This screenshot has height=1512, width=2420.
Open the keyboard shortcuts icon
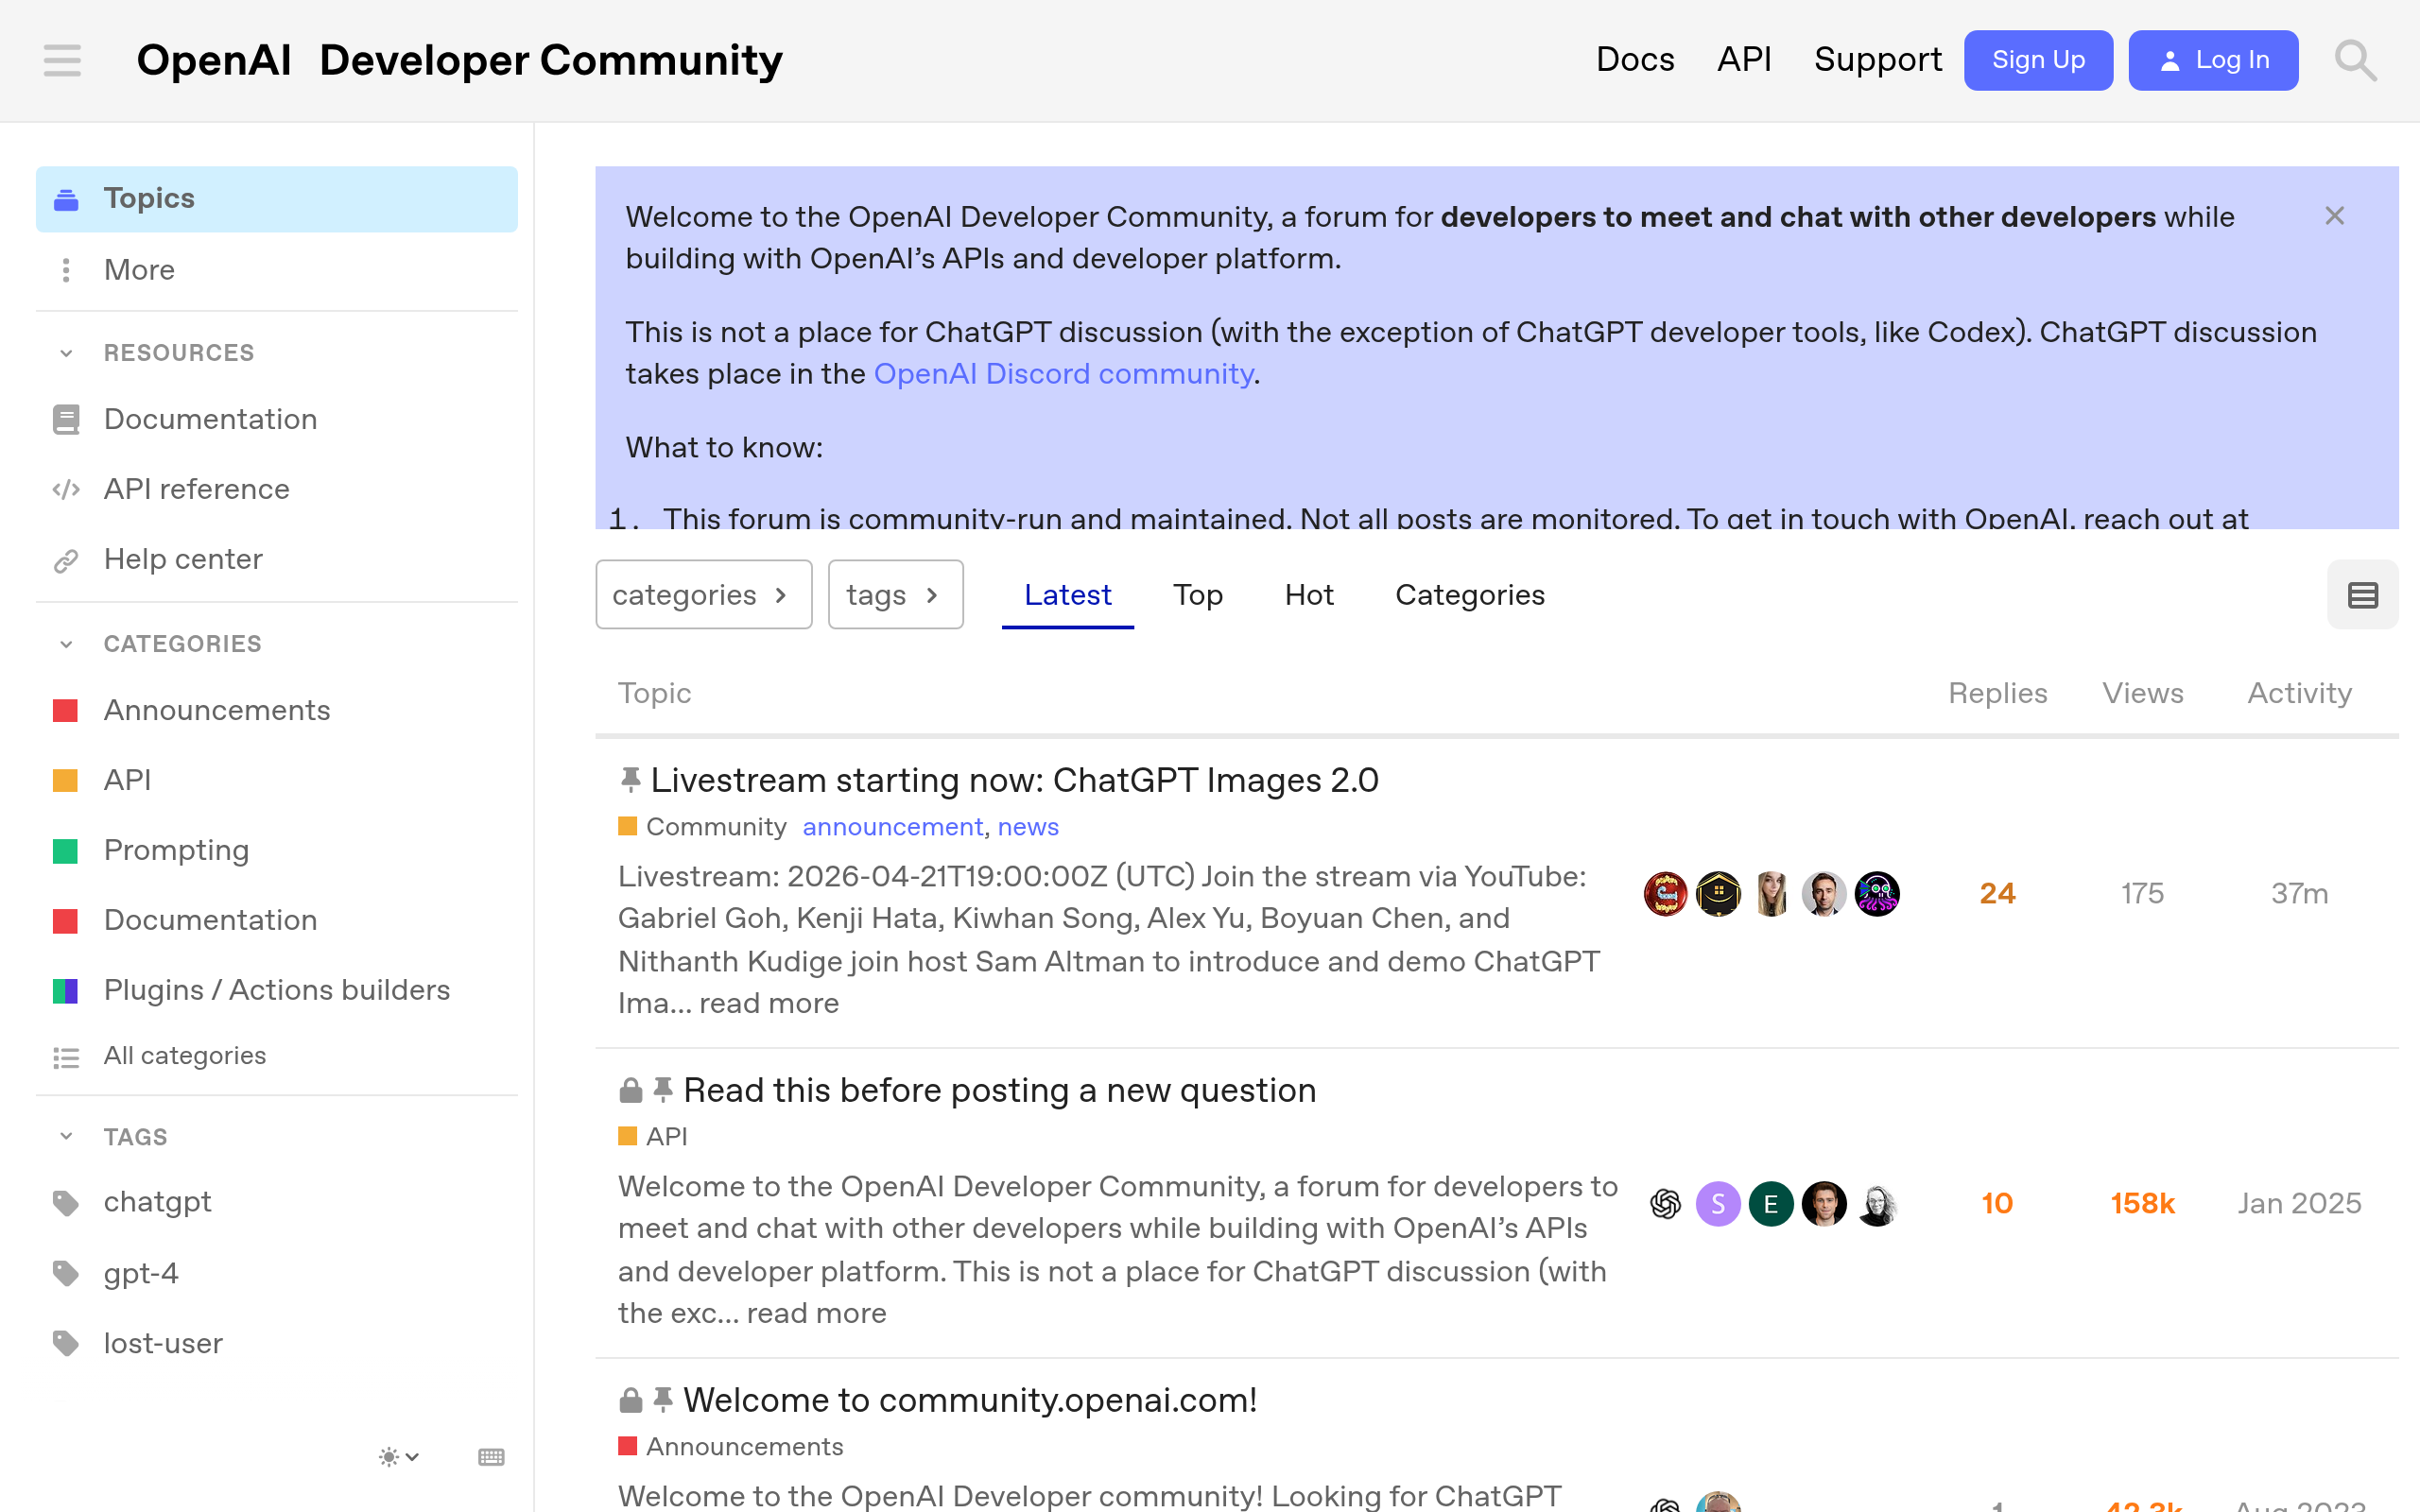491,1457
